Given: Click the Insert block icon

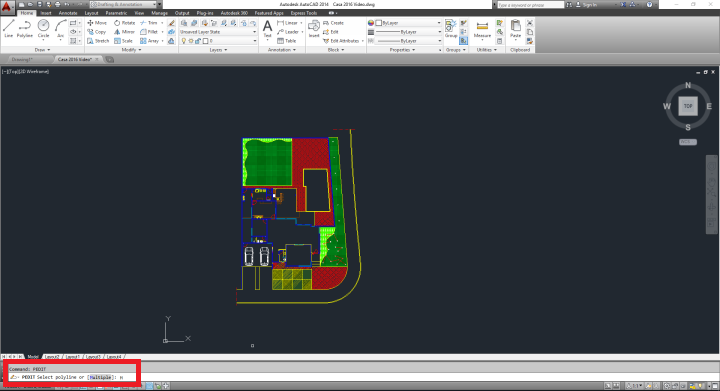Looking at the screenshot, I should coord(314,28).
